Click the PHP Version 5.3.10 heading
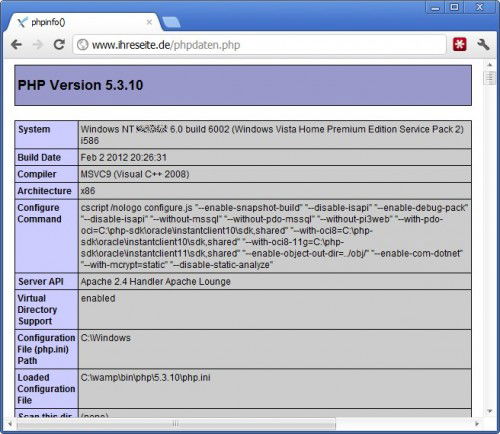This screenshot has width=500, height=434. coord(80,85)
